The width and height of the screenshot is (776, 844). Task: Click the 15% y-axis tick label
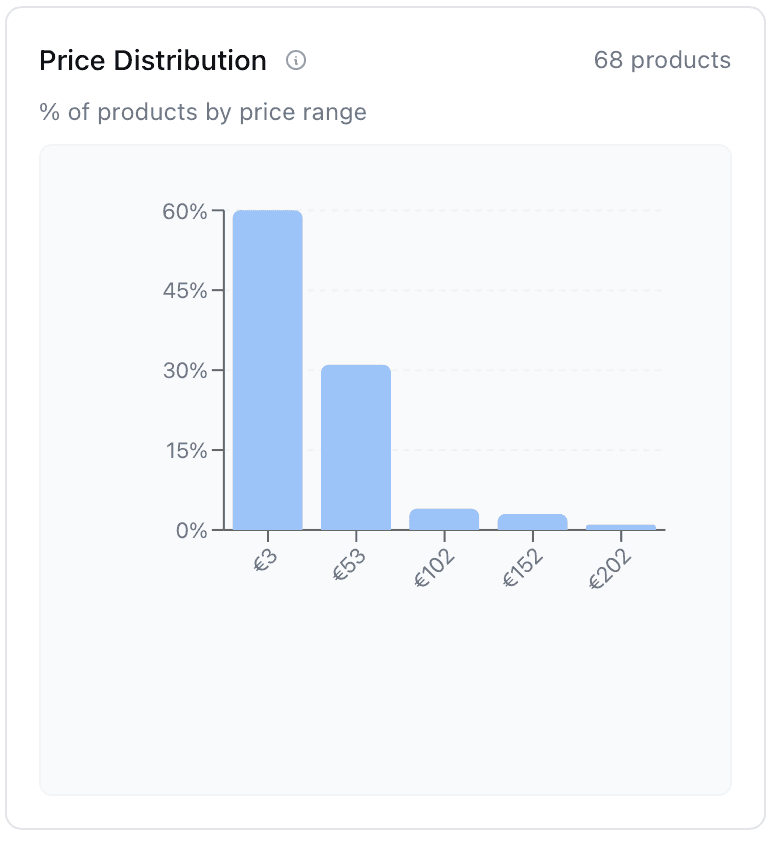[185, 450]
